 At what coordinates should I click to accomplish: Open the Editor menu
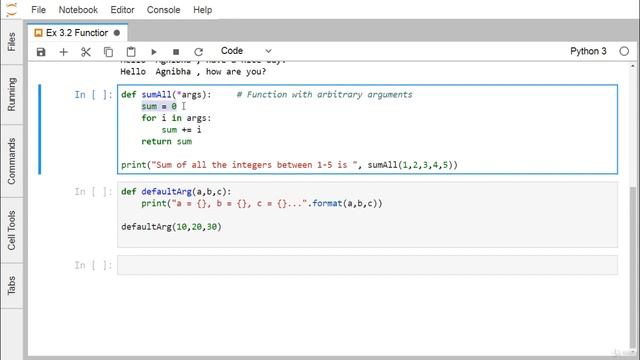[122, 10]
